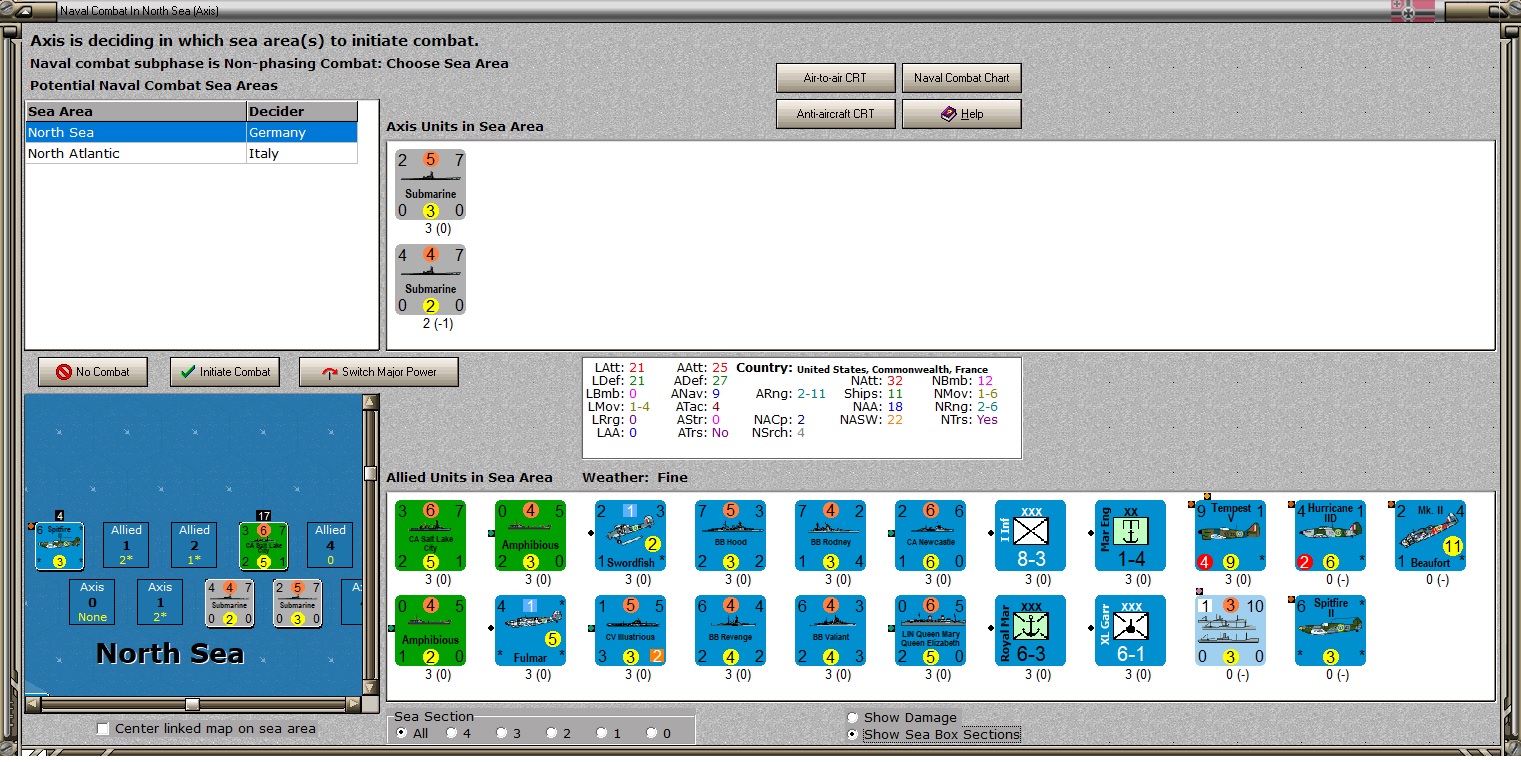1521x762 pixels.
Task: Select the Royal Mar 6-3 marine counter
Action: pos(1030,630)
